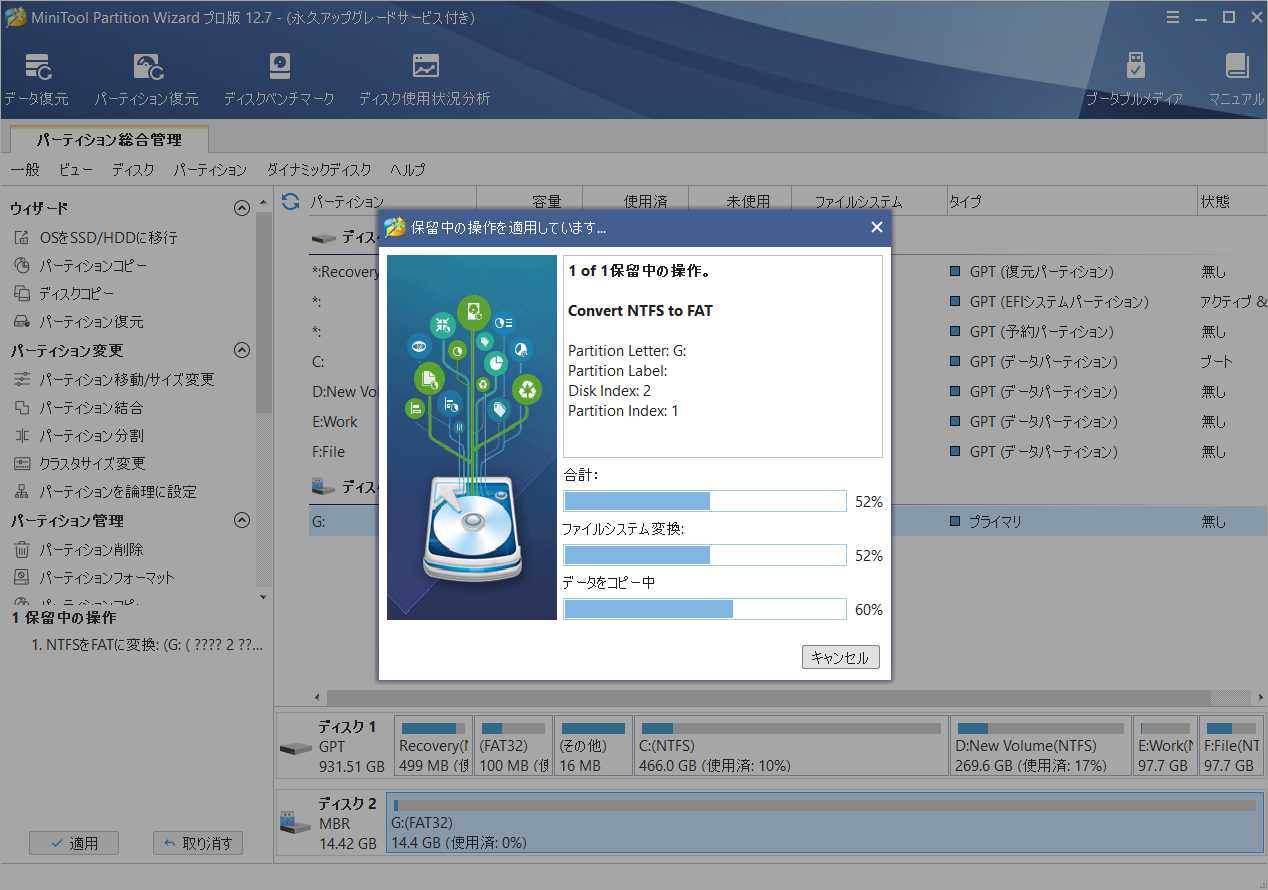Select pending operation NTFSをFATに変換 entry
Image resolution: width=1268 pixels, height=890 pixels.
pyautogui.click(x=147, y=646)
